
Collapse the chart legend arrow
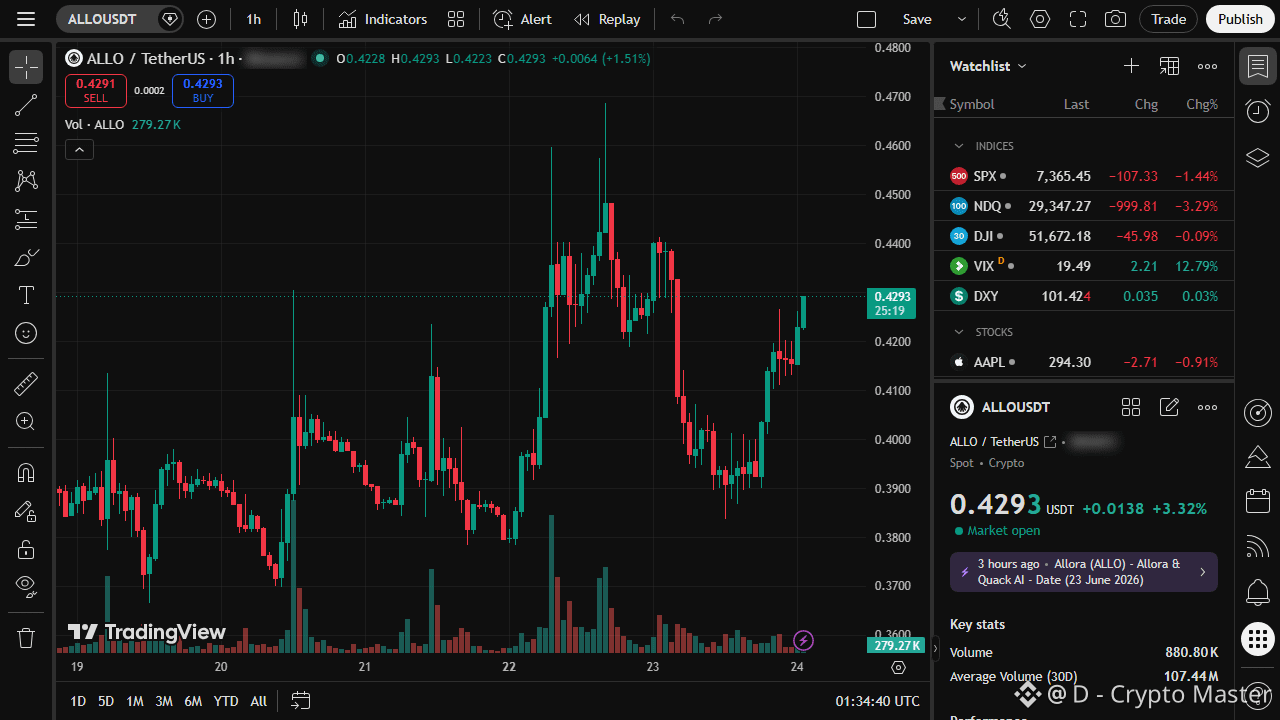click(79, 150)
